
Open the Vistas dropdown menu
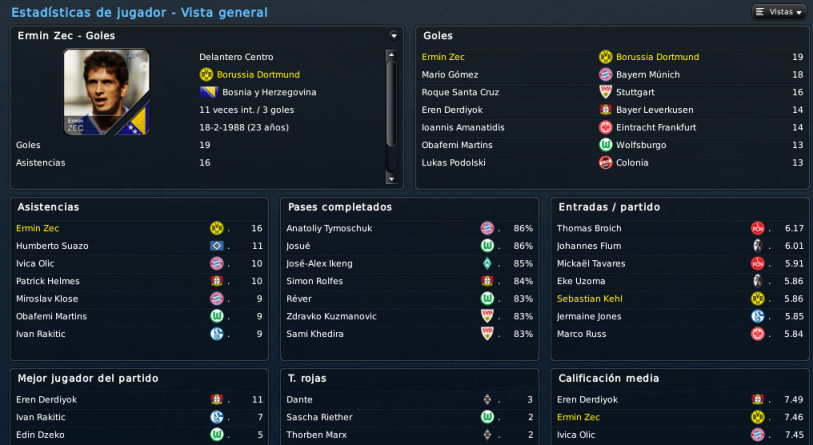(779, 12)
